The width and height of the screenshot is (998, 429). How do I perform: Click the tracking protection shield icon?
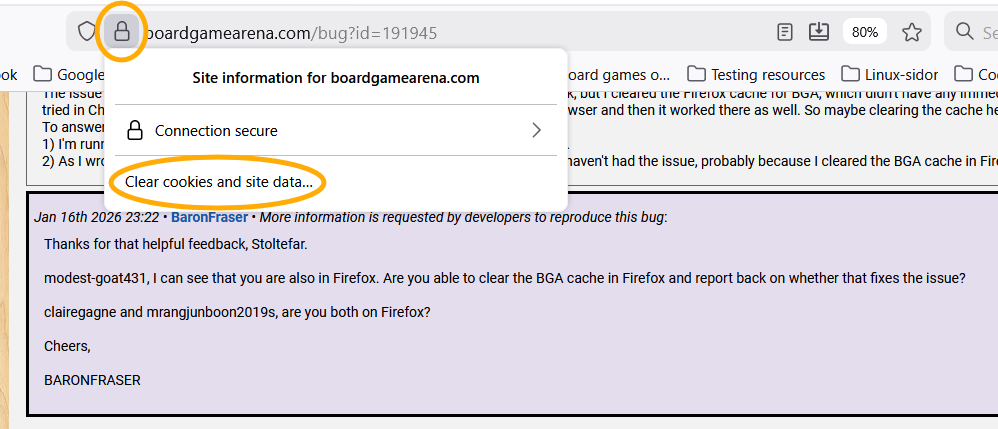[x=88, y=32]
